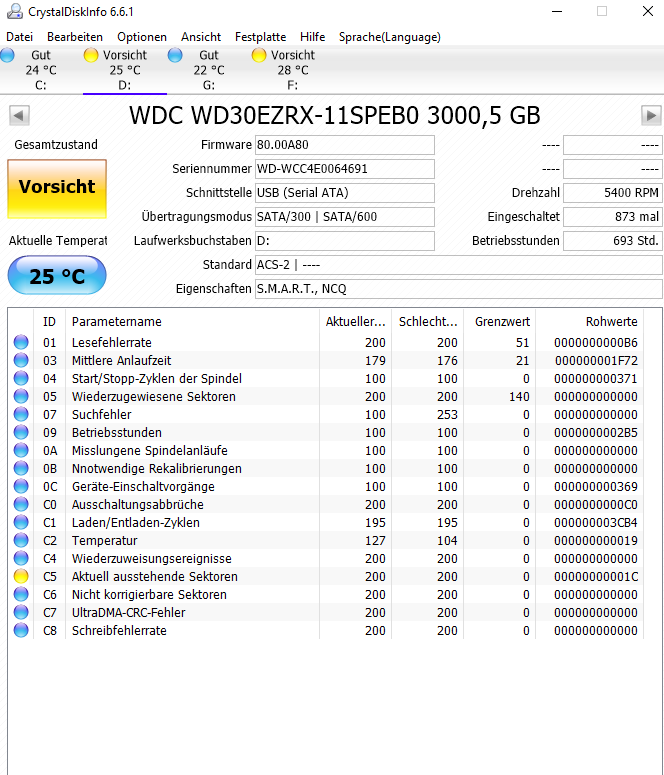Click the Standard field ACS-2
The image size is (664, 775).
[x=459, y=265]
